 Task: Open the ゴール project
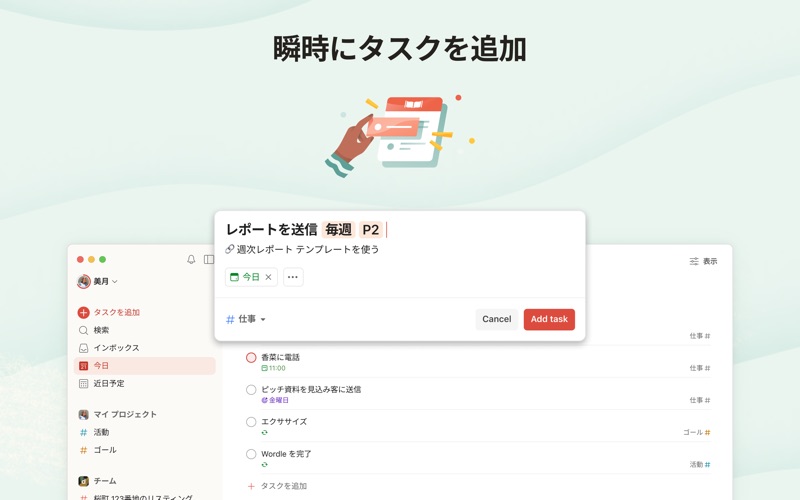(x=105, y=450)
